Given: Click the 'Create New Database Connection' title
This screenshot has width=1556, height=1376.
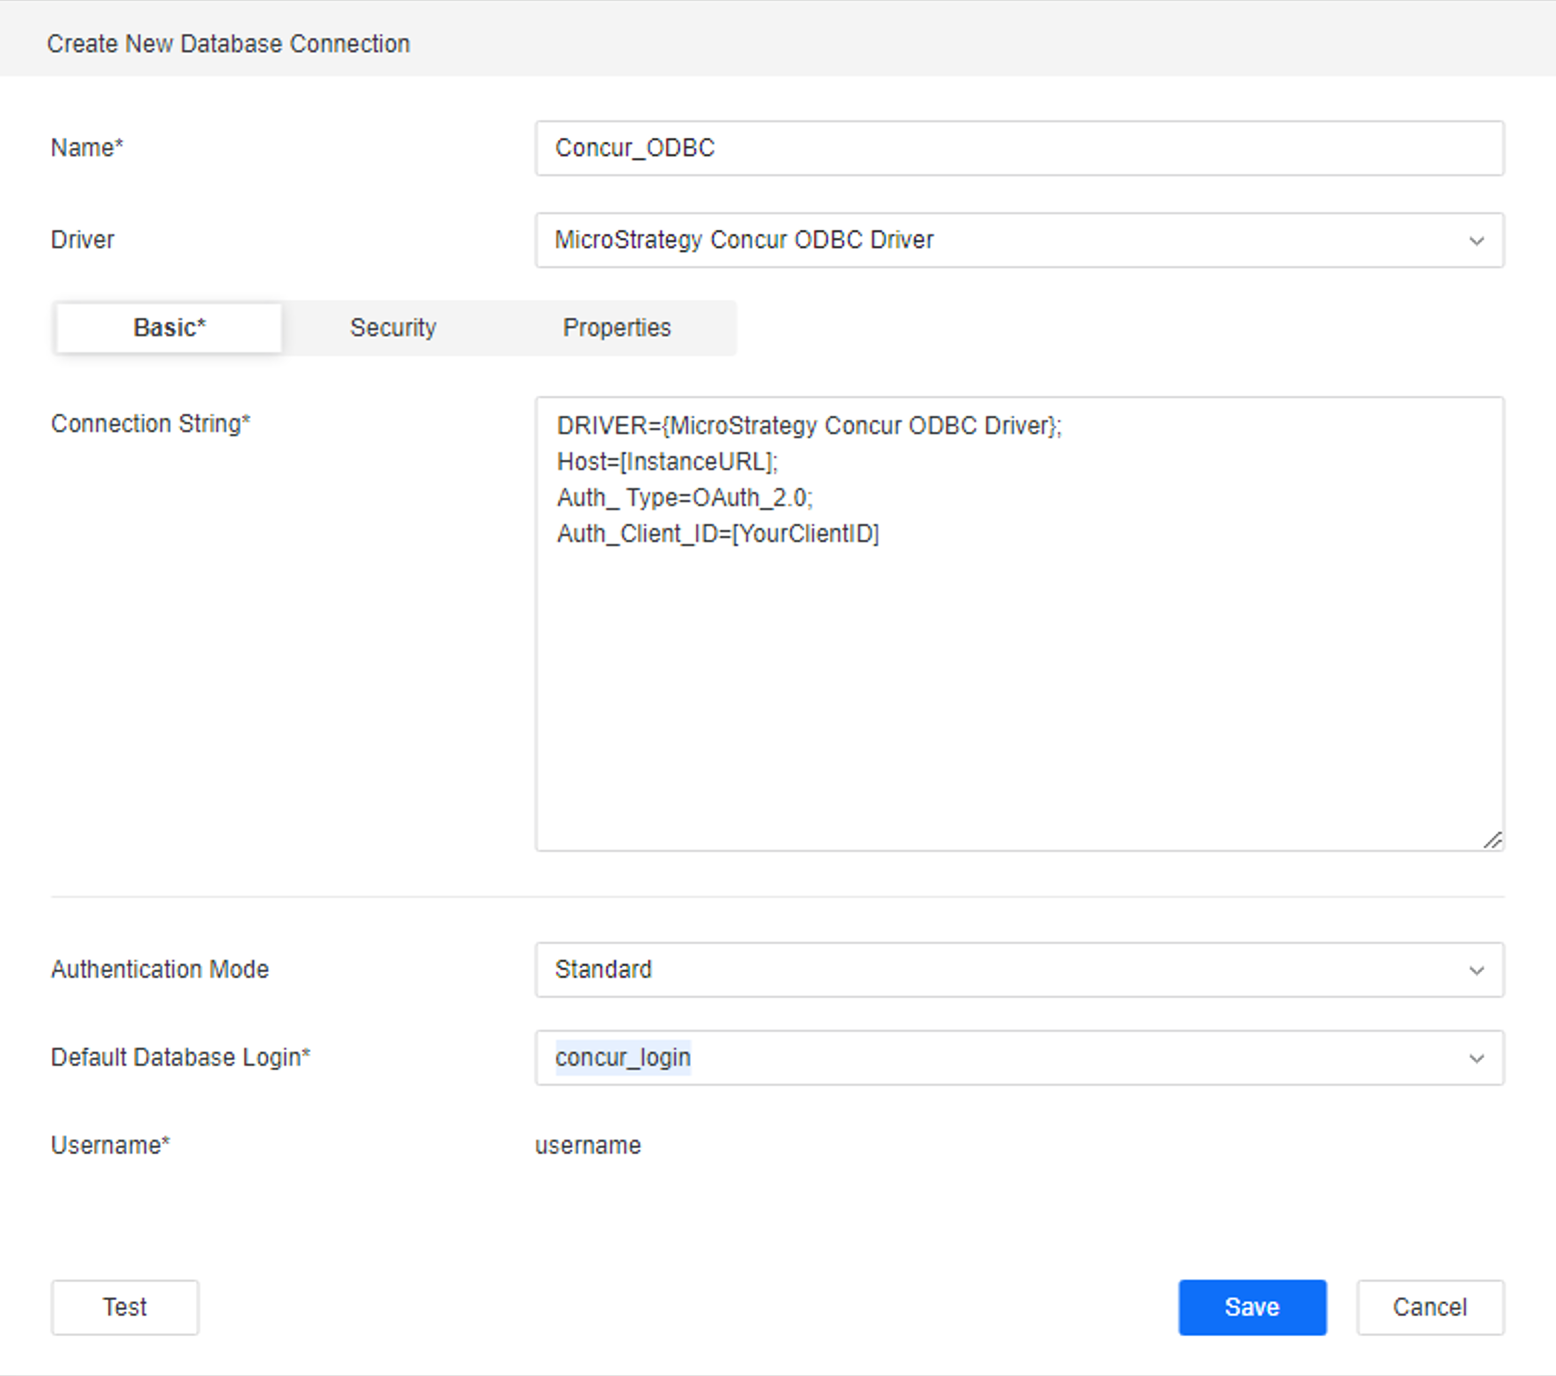Looking at the screenshot, I should coord(228,44).
